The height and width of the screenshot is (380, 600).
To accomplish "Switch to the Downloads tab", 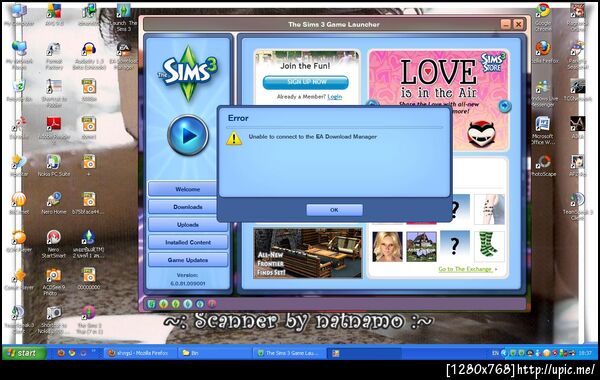I will click(x=188, y=207).
